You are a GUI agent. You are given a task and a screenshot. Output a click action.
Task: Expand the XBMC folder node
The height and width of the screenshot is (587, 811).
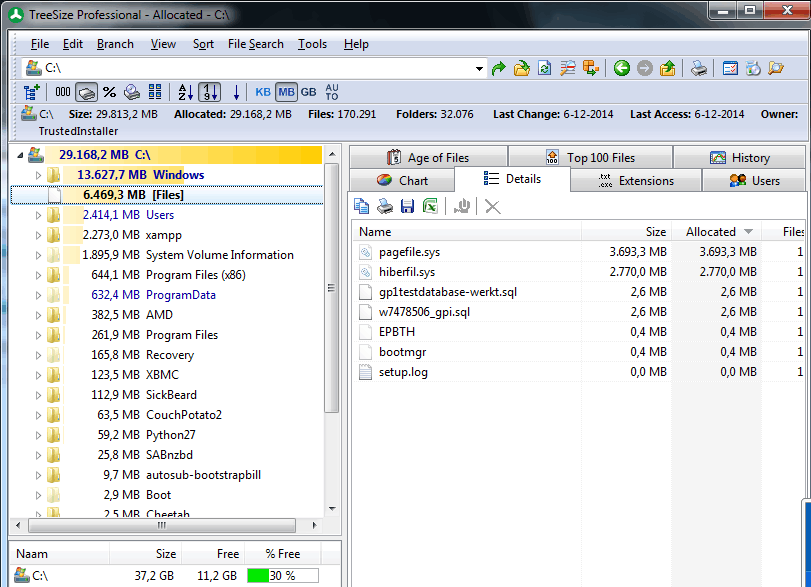(x=38, y=375)
